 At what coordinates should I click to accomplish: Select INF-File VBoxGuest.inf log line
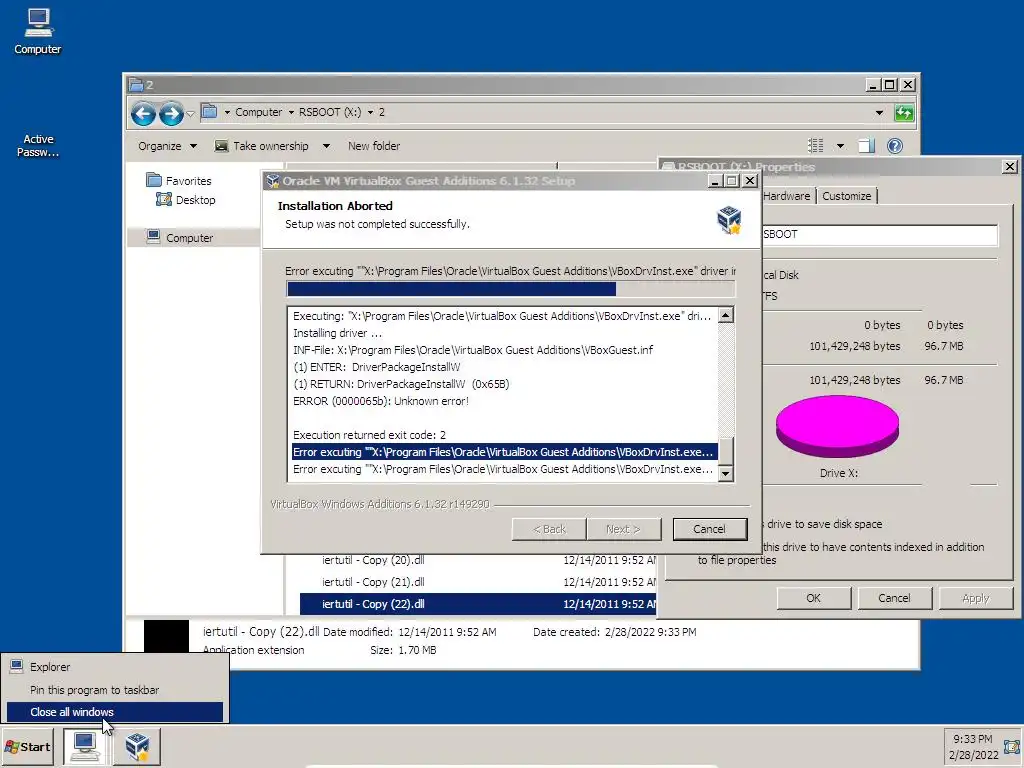473,350
